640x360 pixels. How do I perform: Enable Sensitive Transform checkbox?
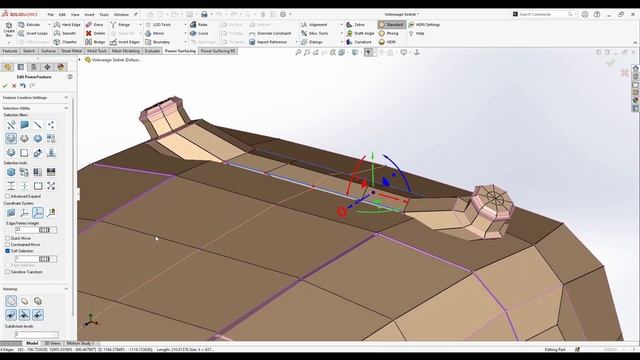(x=7, y=272)
